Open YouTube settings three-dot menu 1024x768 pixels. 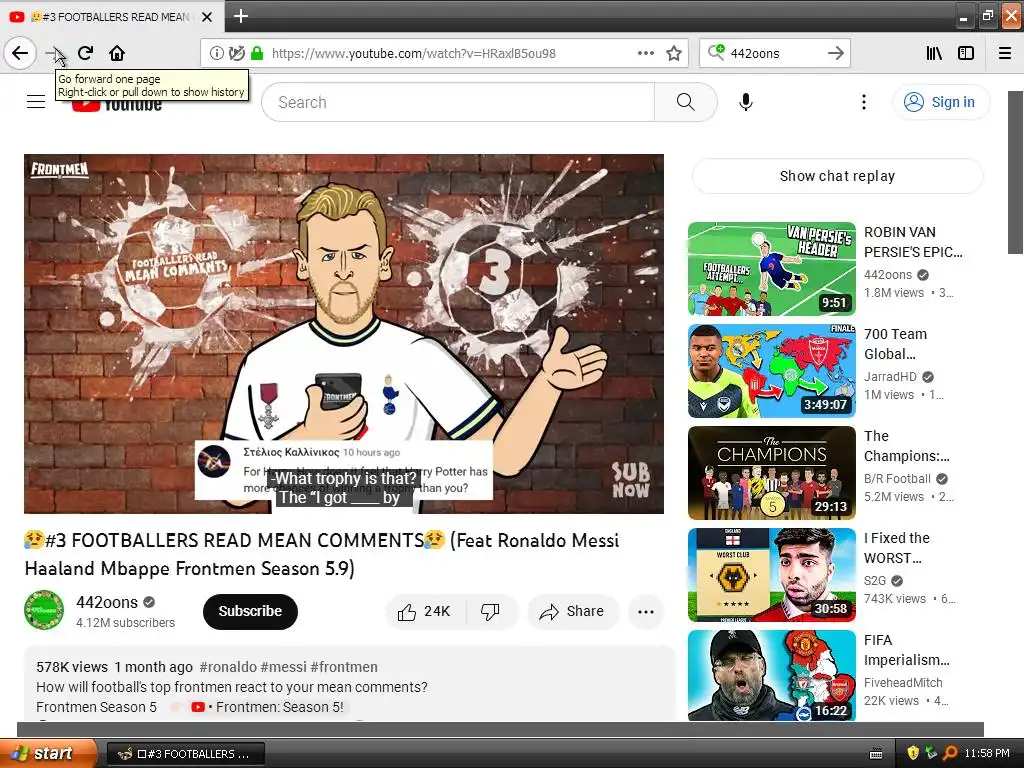coord(863,102)
